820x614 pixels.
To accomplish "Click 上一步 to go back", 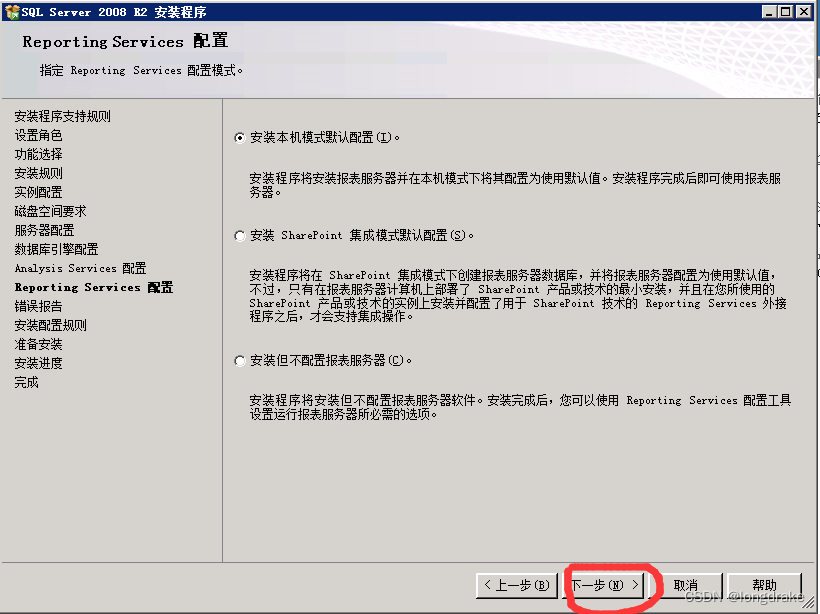I will 517,585.
